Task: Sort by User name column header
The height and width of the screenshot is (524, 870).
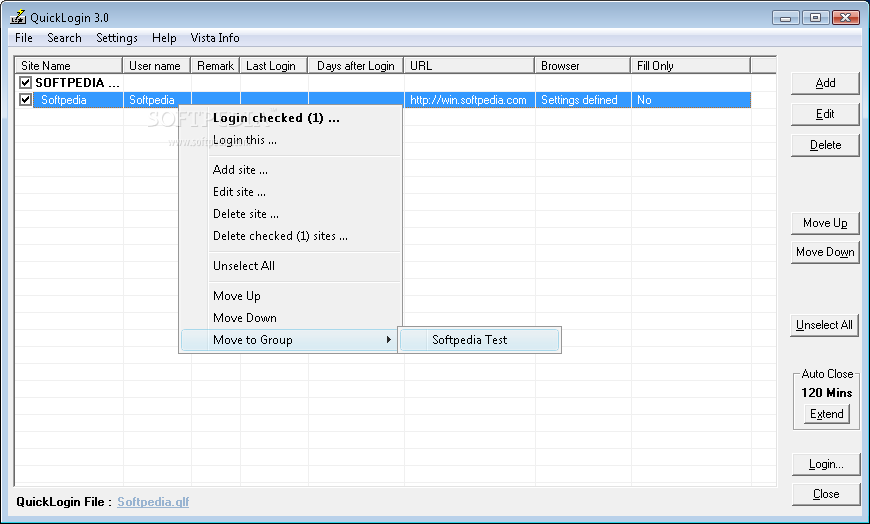Action: pyautogui.click(x=156, y=66)
